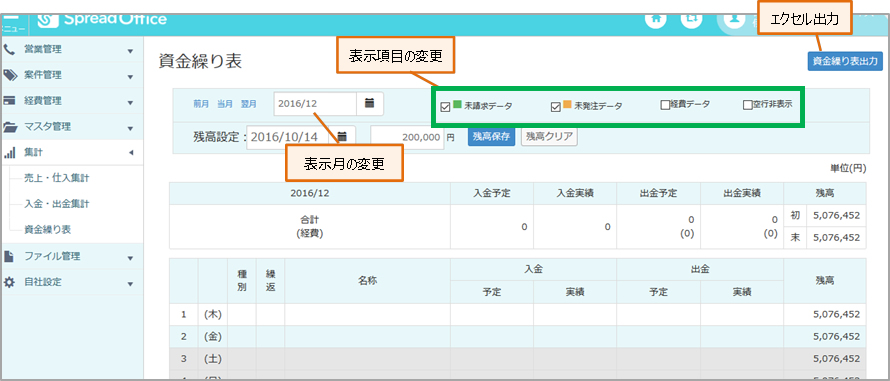Click the 合計 (経費) summary cell

[310, 227]
